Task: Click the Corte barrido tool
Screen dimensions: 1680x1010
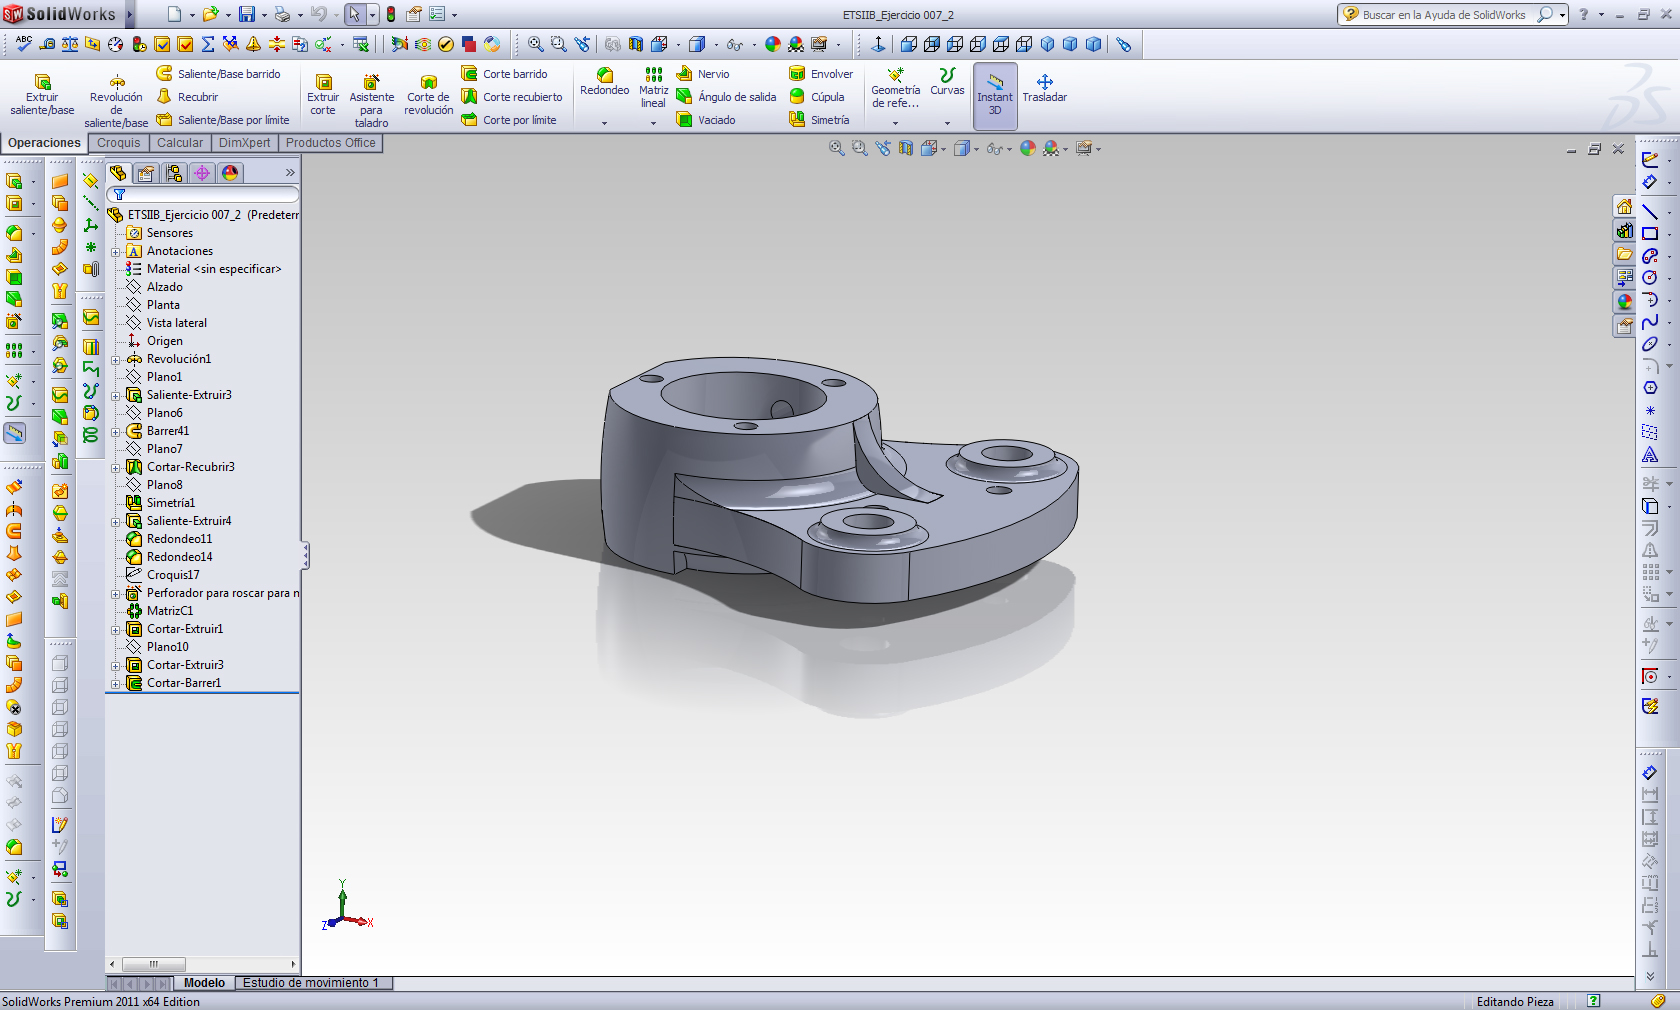Action: pyautogui.click(x=504, y=74)
